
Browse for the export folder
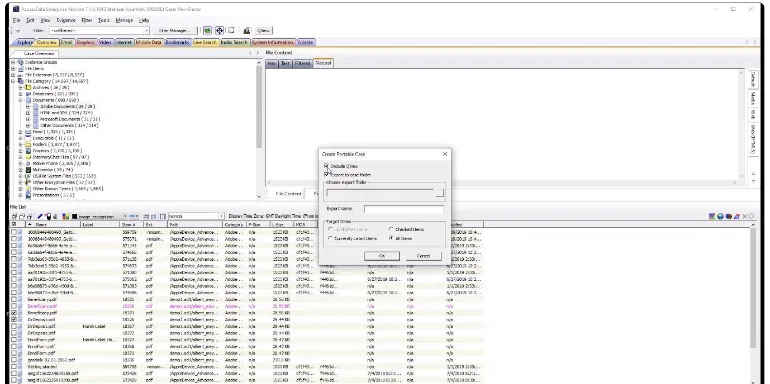(440, 193)
